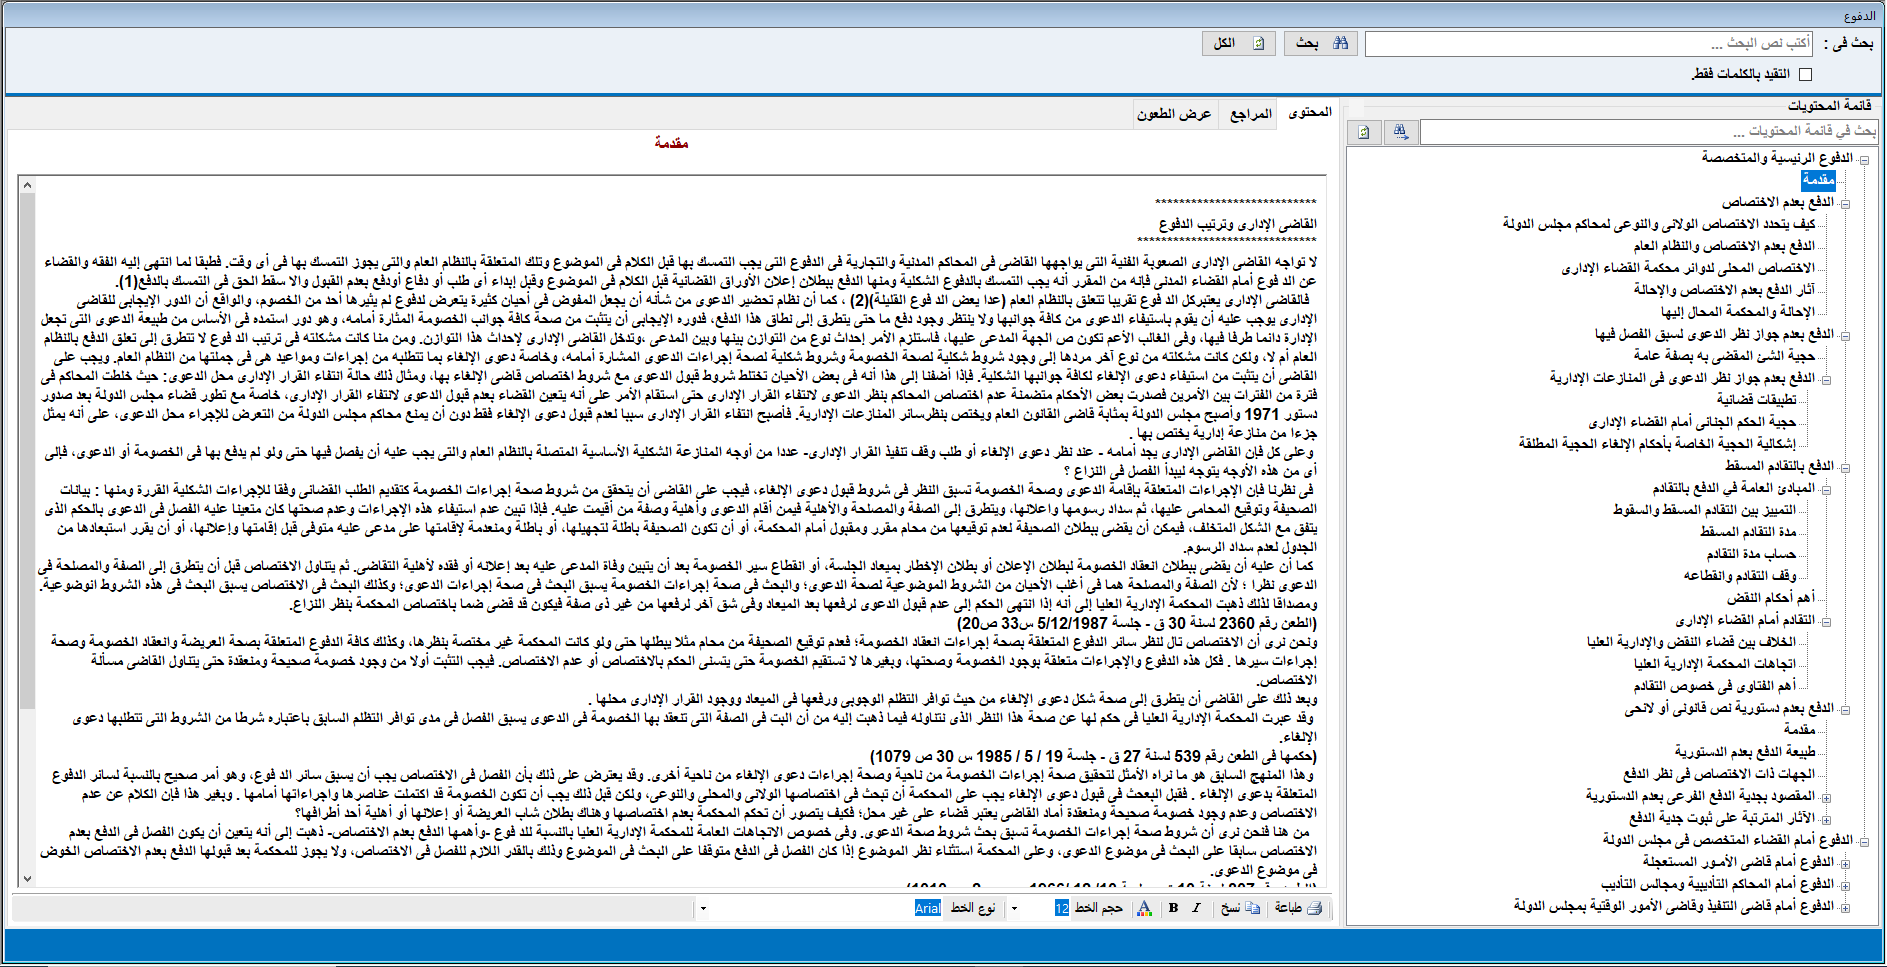Click the contents list search field
This screenshot has height=967, width=1887.
point(1649,131)
